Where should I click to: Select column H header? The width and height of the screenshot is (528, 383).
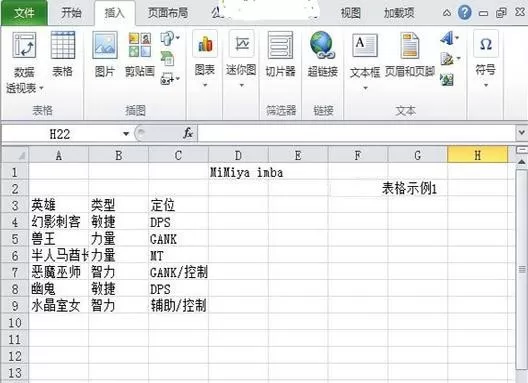477,155
